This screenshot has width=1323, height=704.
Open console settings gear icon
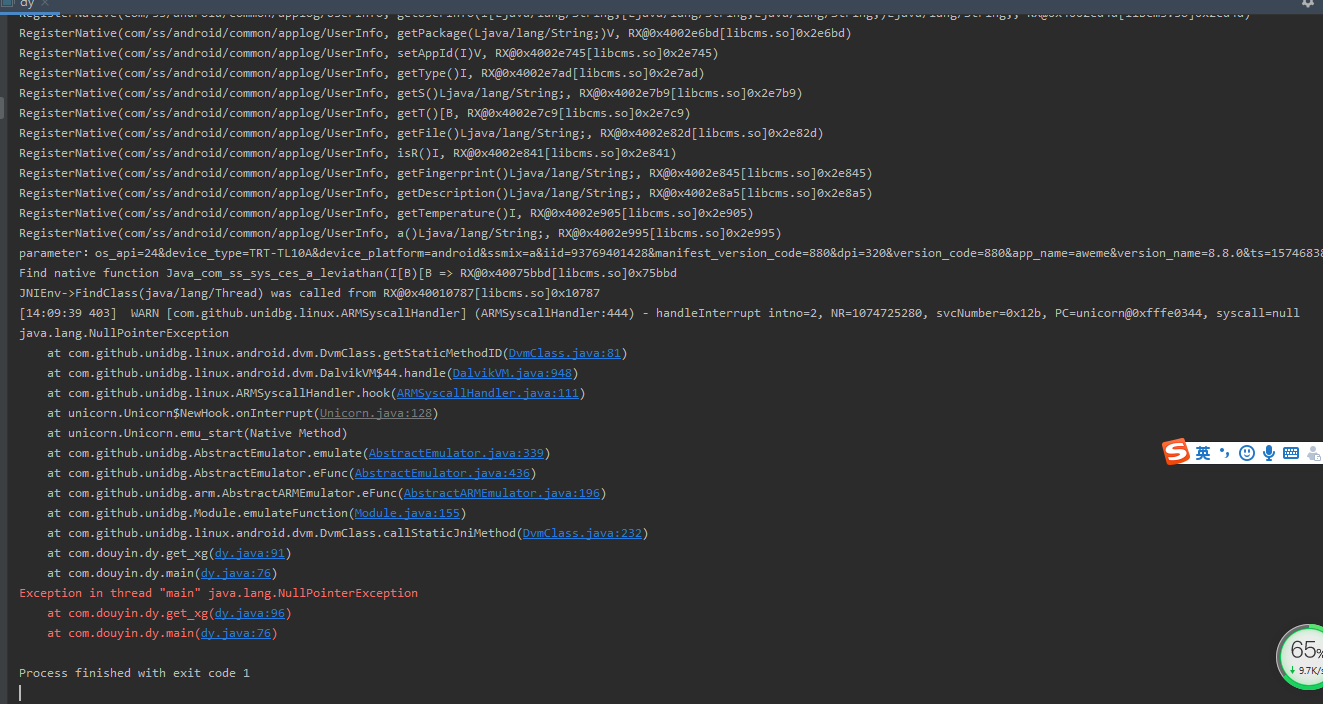(1308, 4)
